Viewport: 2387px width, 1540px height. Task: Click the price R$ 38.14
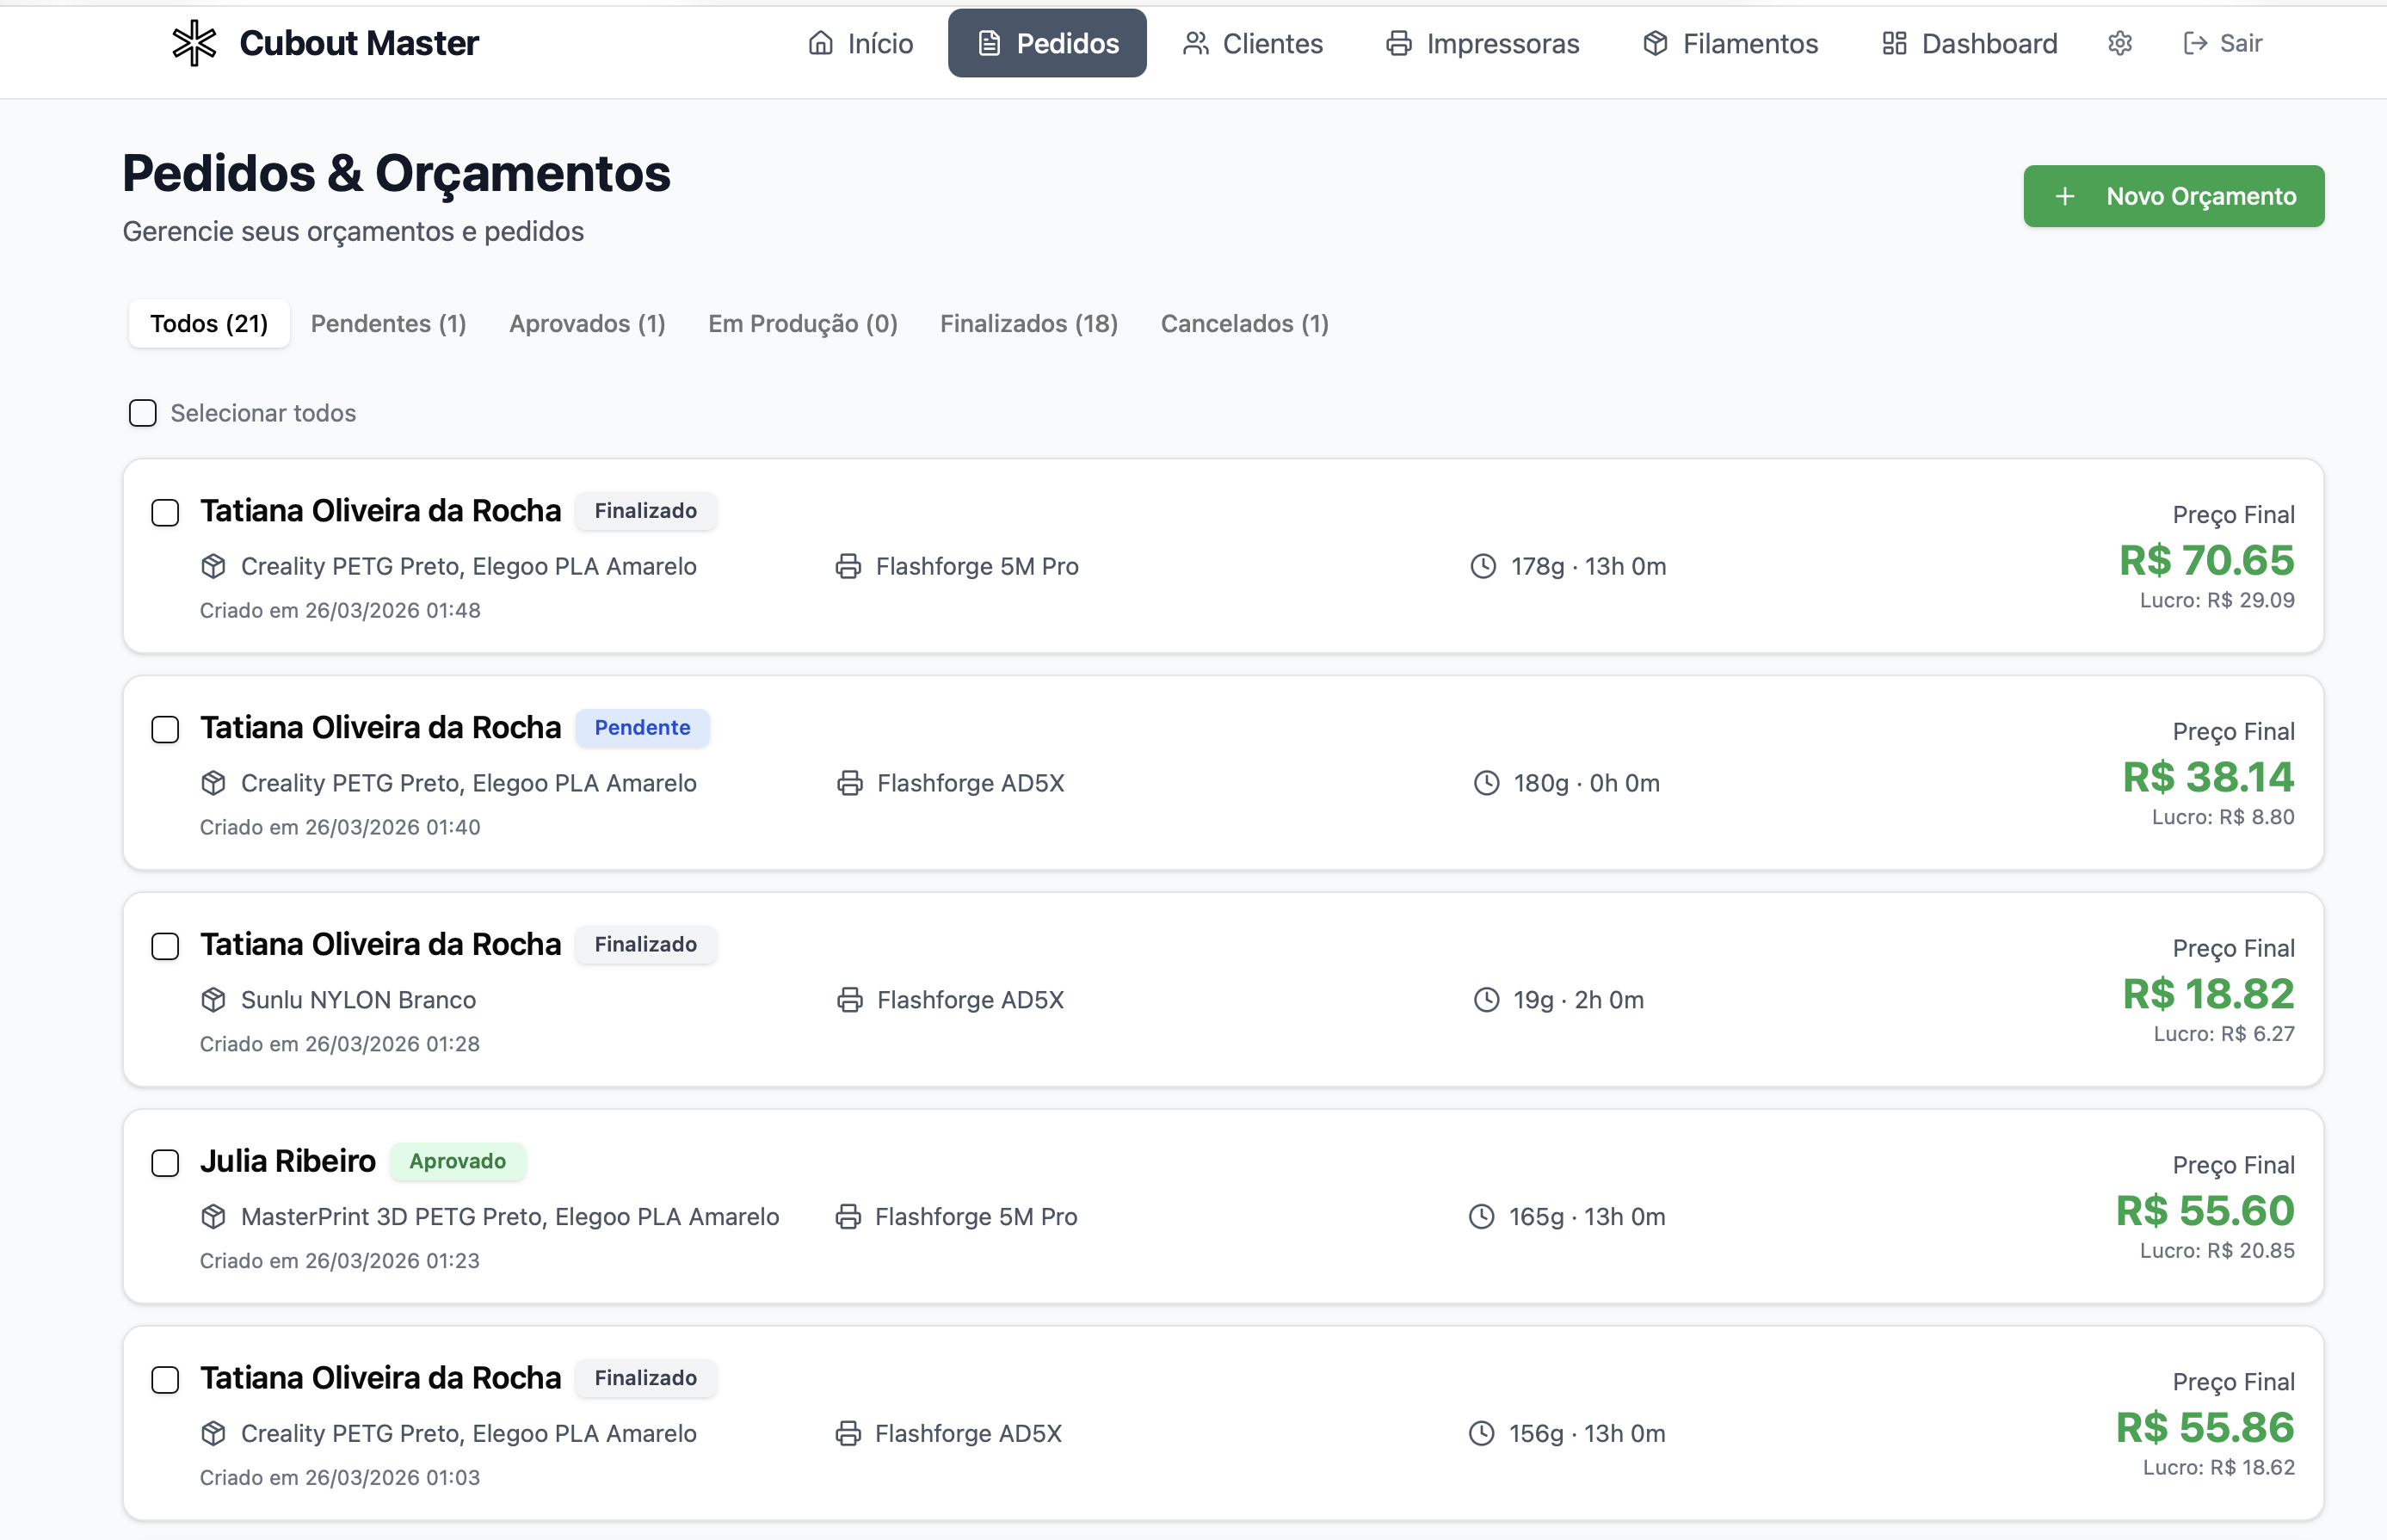[x=2209, y=777]
